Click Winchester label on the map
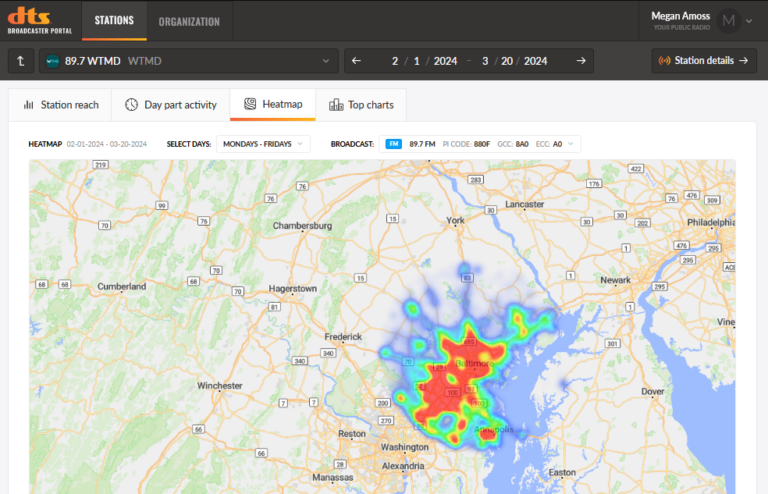The image size is (768, 494). (219, 386)
